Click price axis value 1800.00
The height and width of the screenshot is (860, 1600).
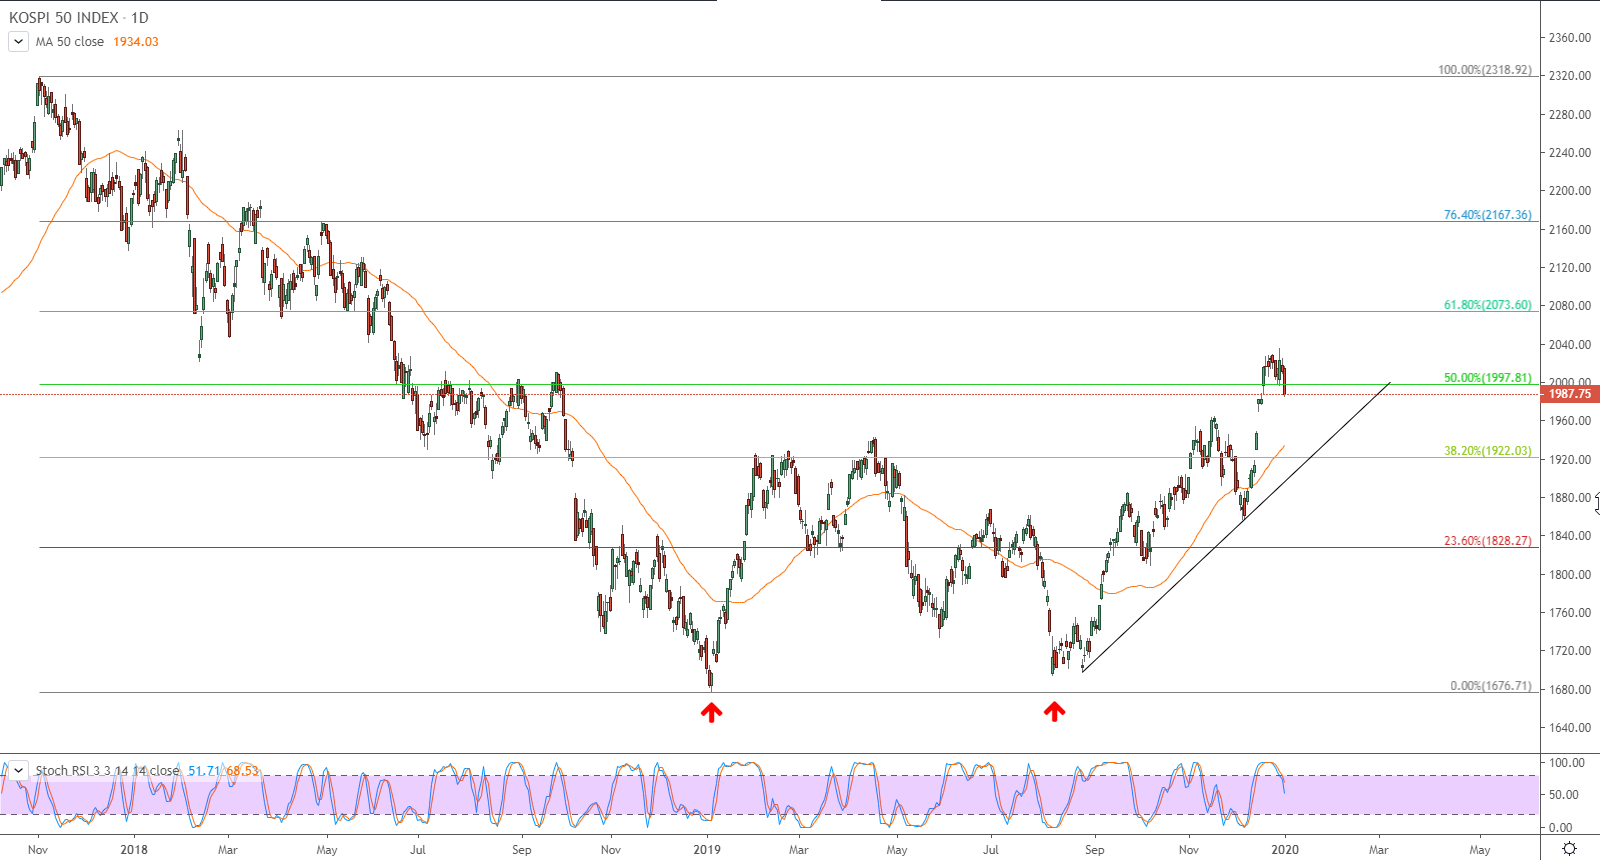[1570, 575]
